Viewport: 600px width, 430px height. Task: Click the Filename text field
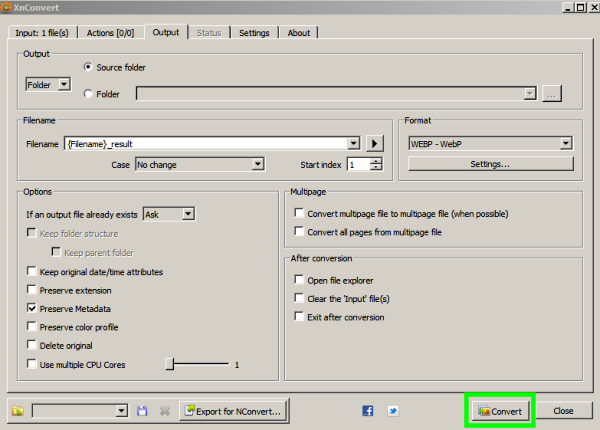207,144
